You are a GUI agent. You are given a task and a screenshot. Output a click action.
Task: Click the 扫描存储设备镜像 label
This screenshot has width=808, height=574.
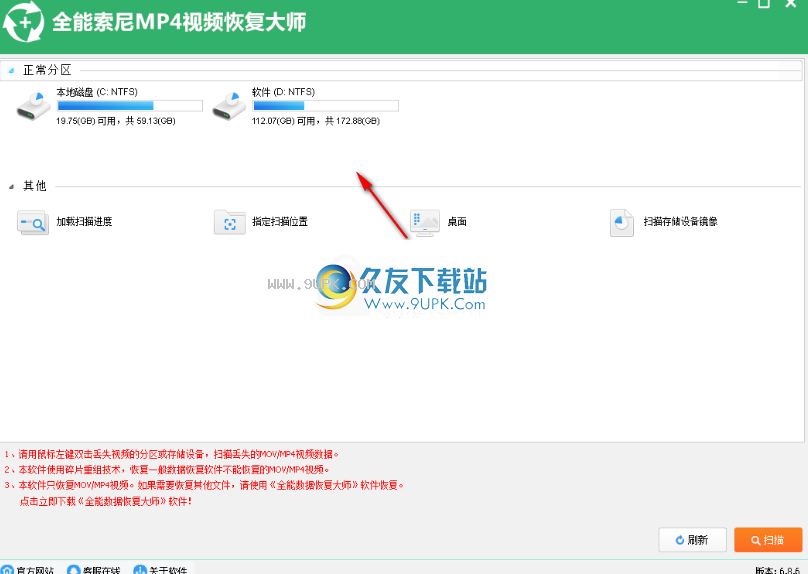(680, 222)
